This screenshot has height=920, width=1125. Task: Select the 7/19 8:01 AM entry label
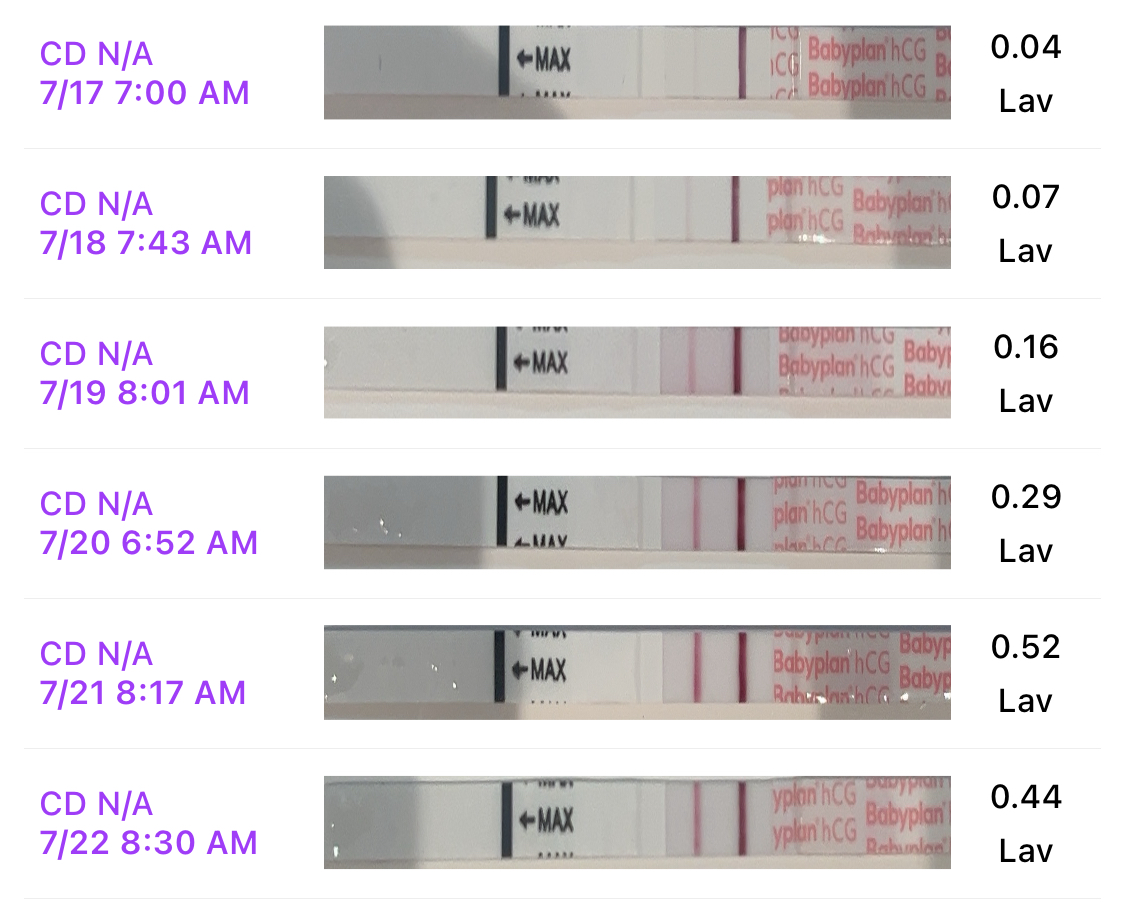click(145, 373)
